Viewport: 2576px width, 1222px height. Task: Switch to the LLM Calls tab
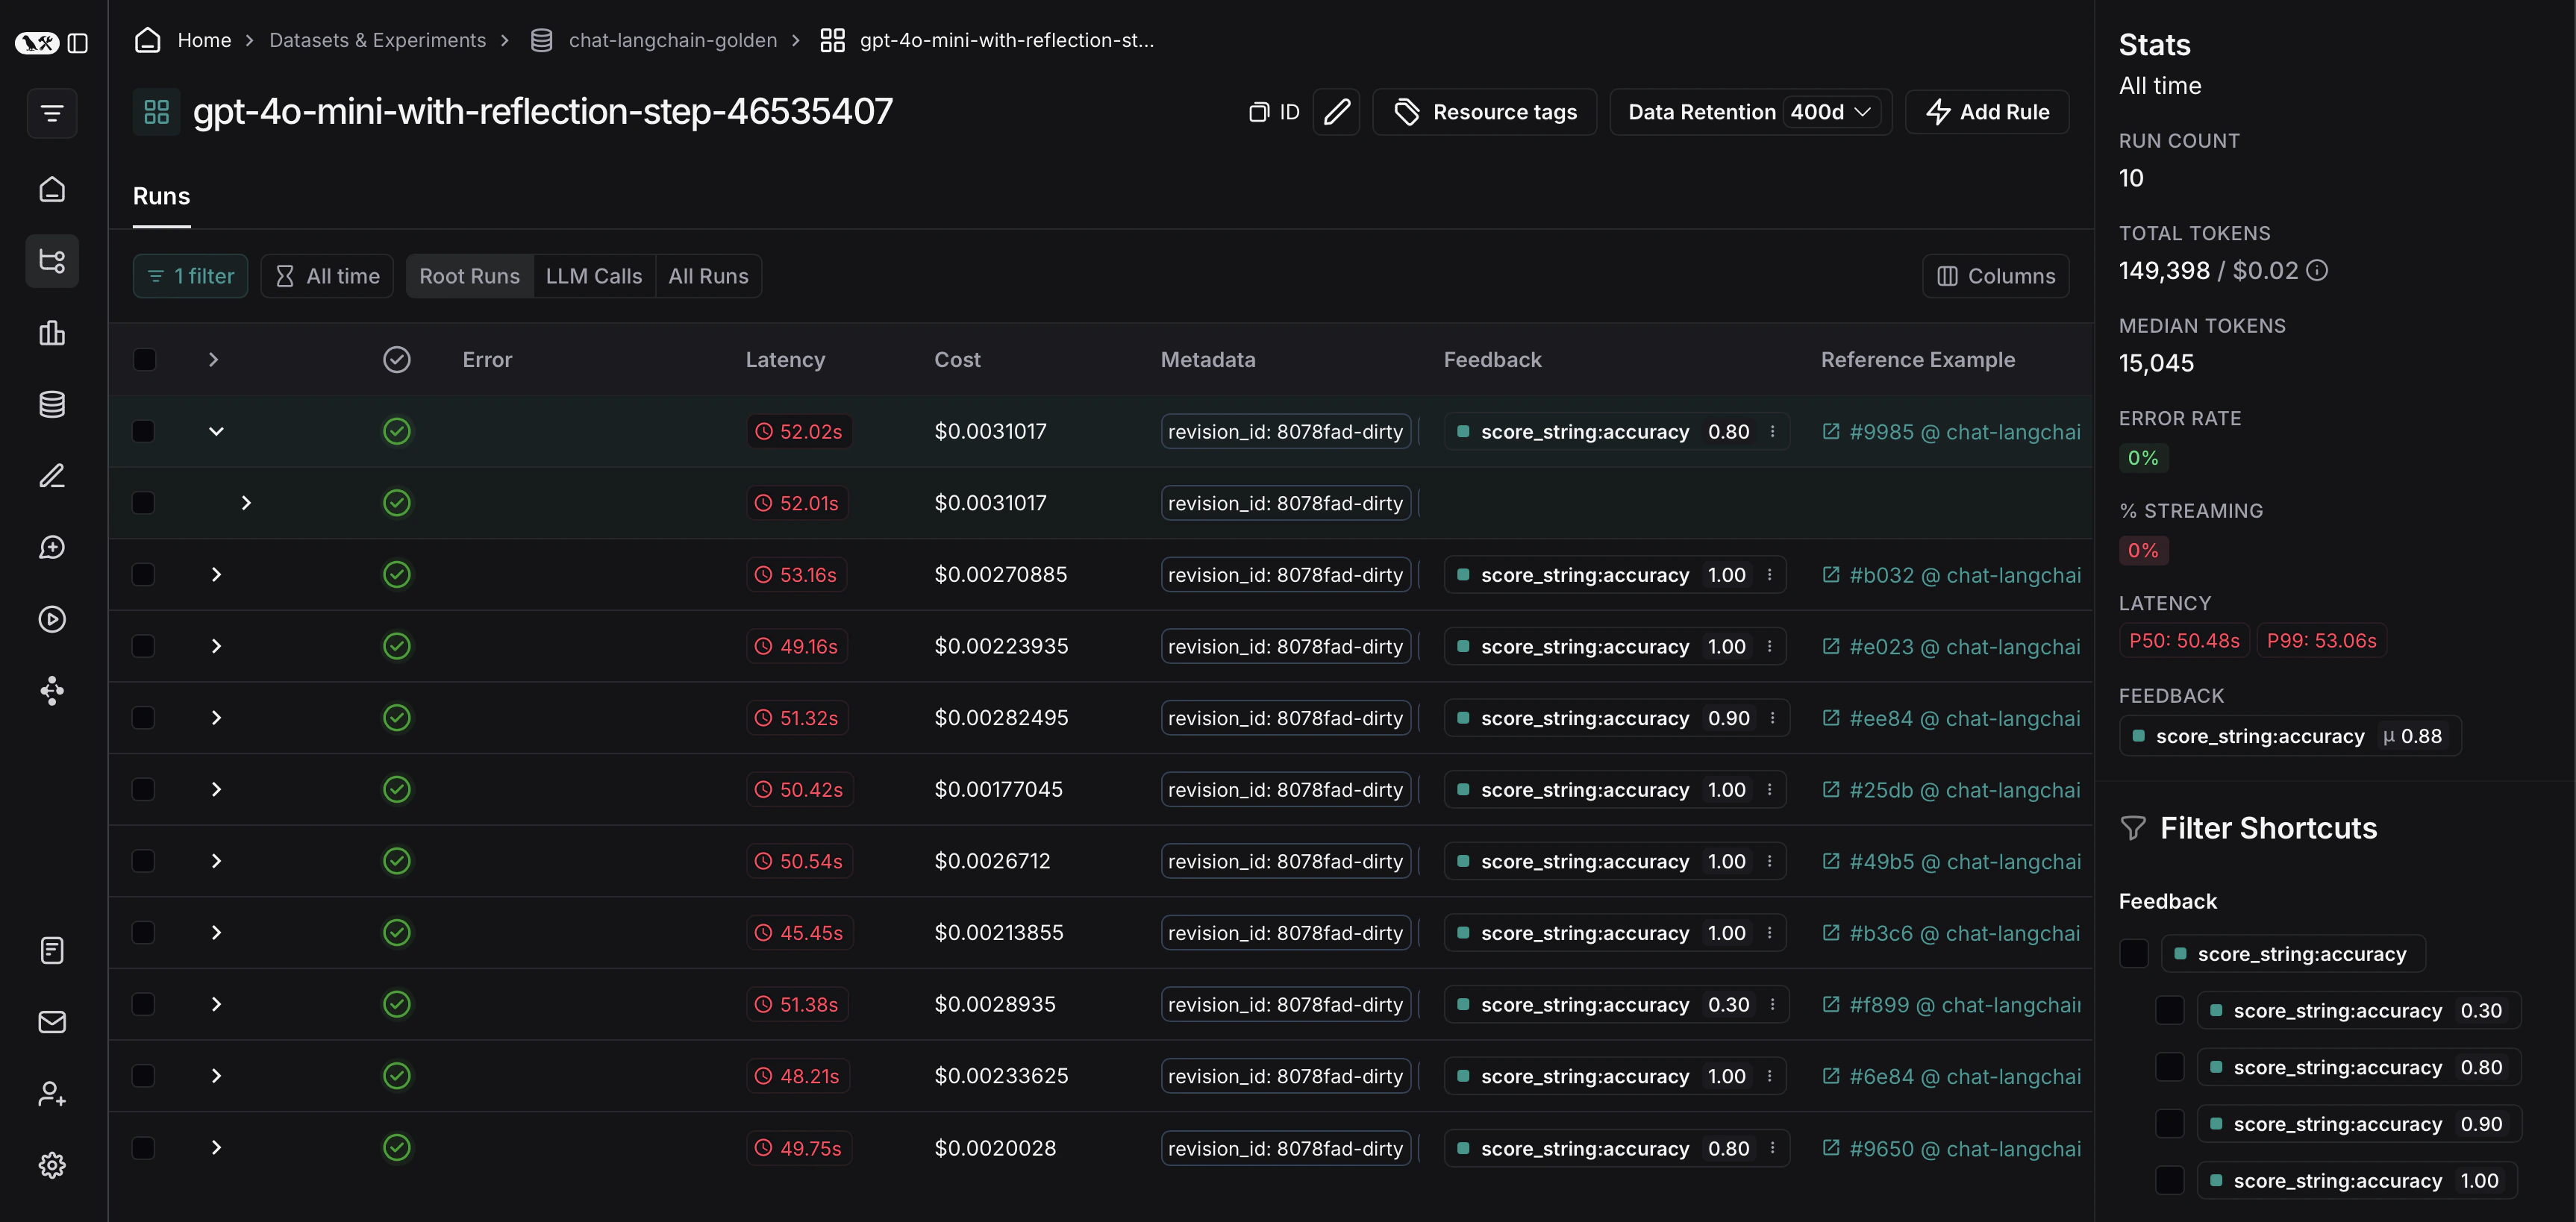coord(593,276)
